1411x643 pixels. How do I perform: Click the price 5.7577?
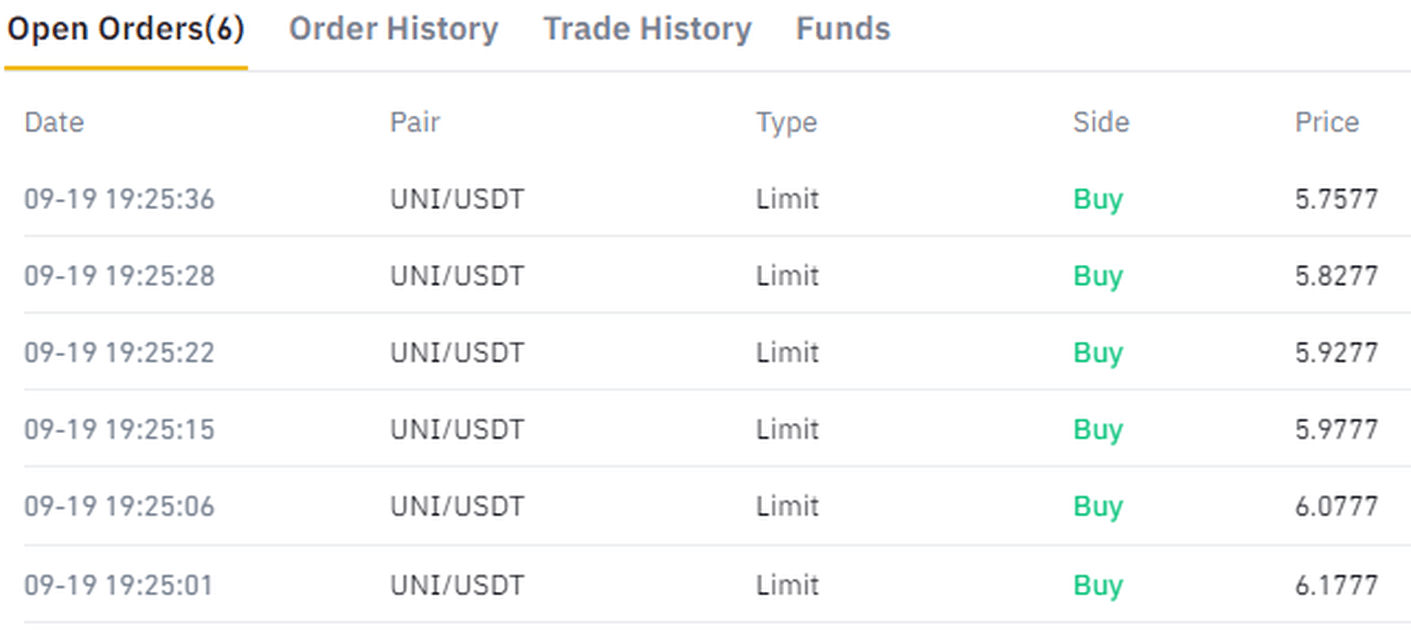tap(1337, 199)
